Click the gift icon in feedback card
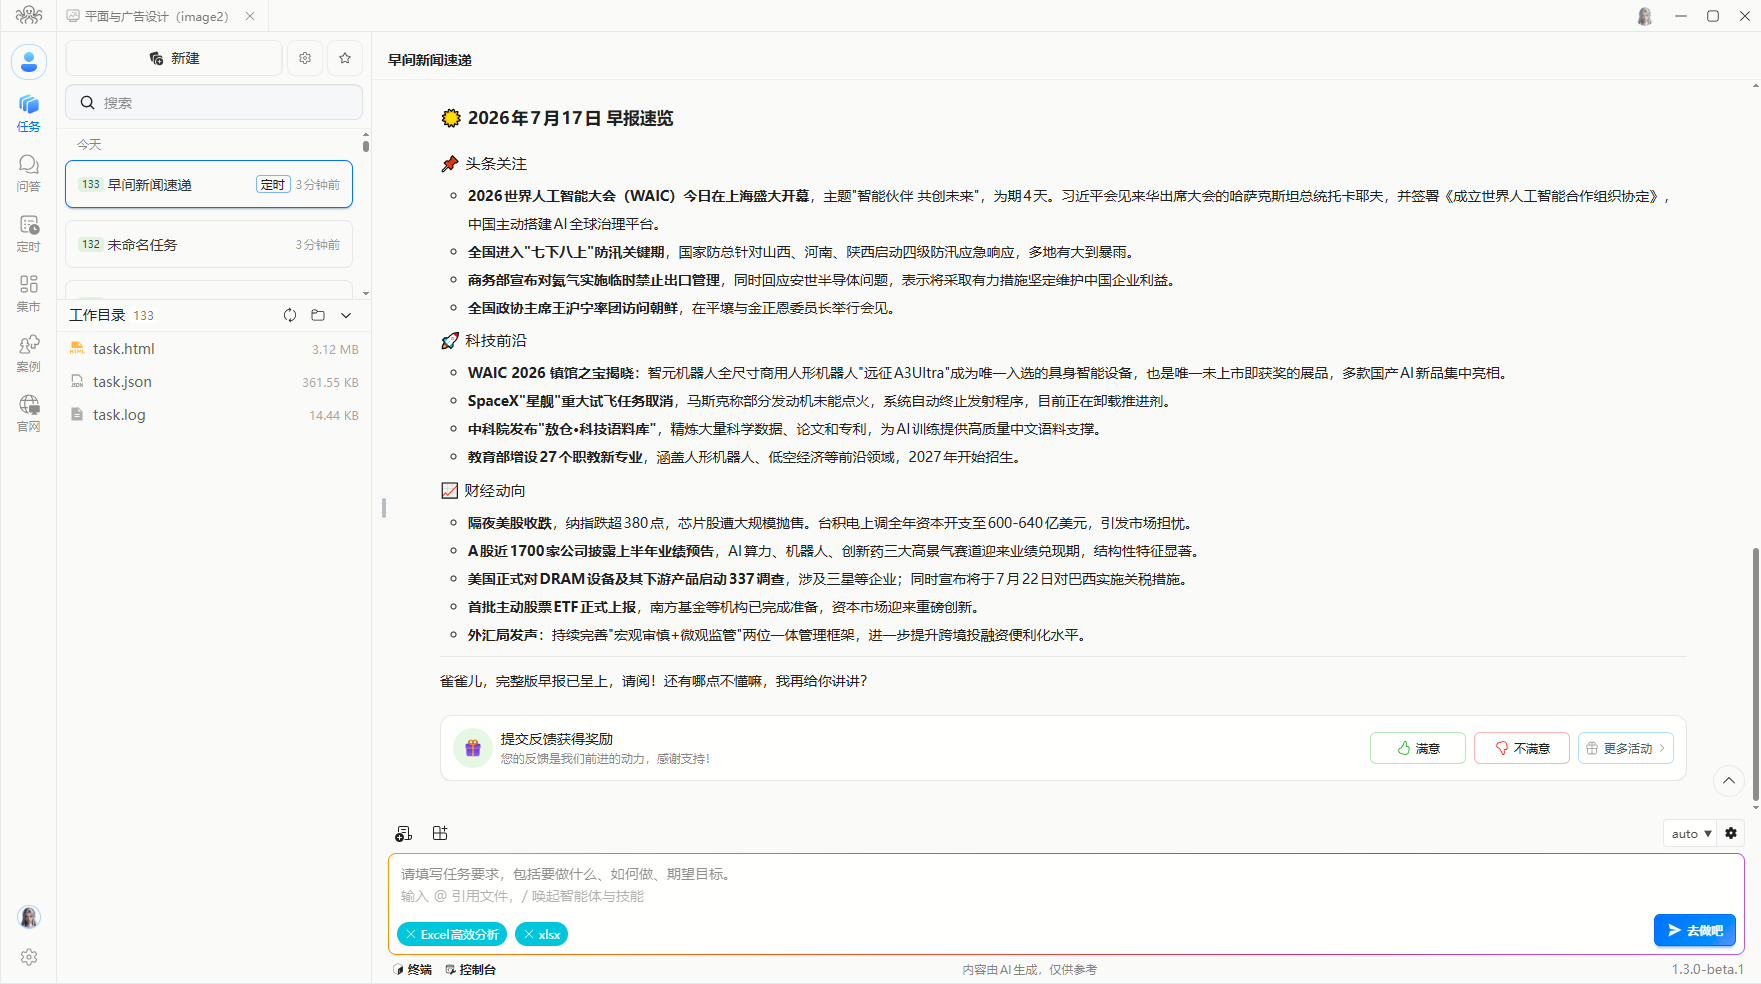Screen dimensions: 1761x984 [x=473, y=748]
